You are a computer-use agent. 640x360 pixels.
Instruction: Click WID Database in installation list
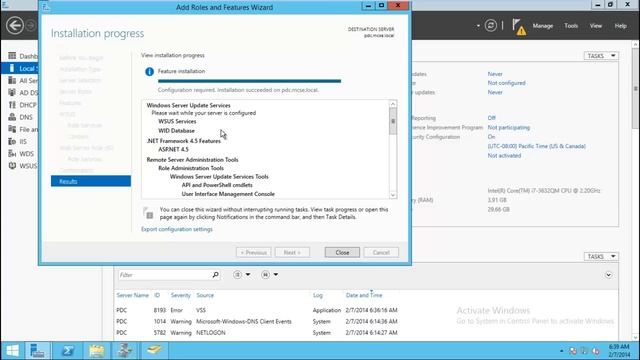(x=176, y=131)
